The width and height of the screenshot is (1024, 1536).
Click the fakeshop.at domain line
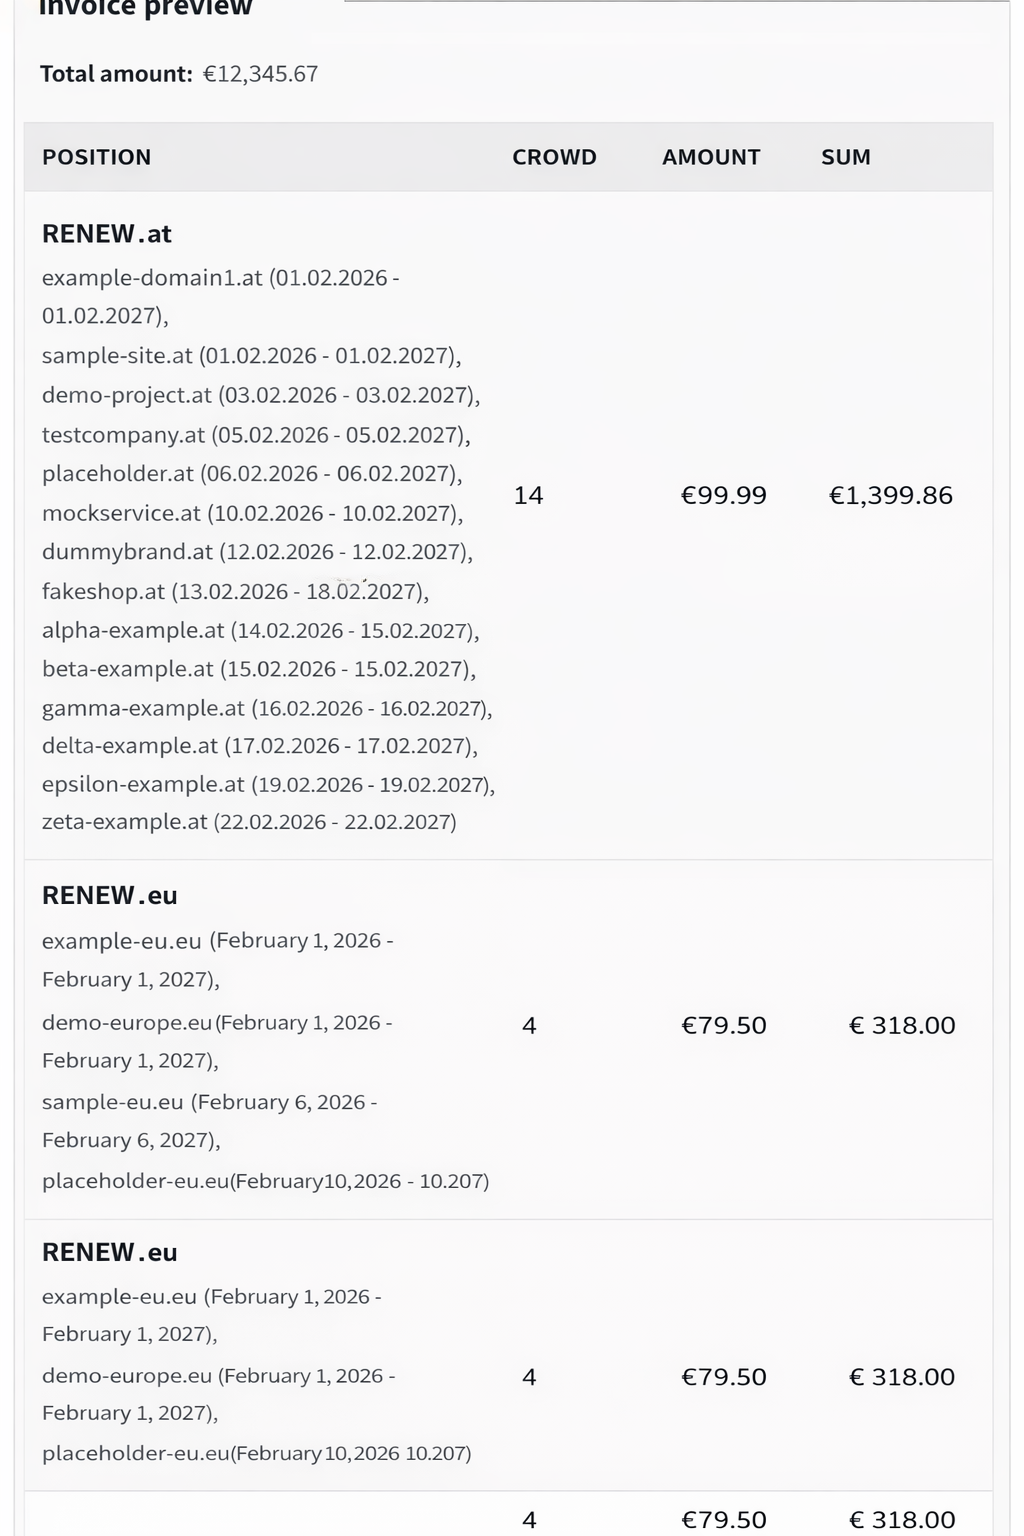235,591
